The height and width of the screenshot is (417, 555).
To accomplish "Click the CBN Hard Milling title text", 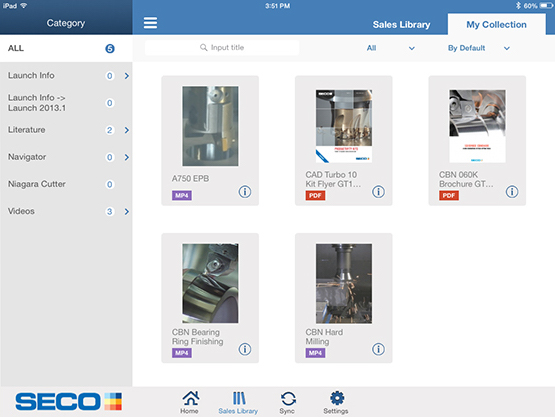I will pyautogui.click(x=324, y=337).
